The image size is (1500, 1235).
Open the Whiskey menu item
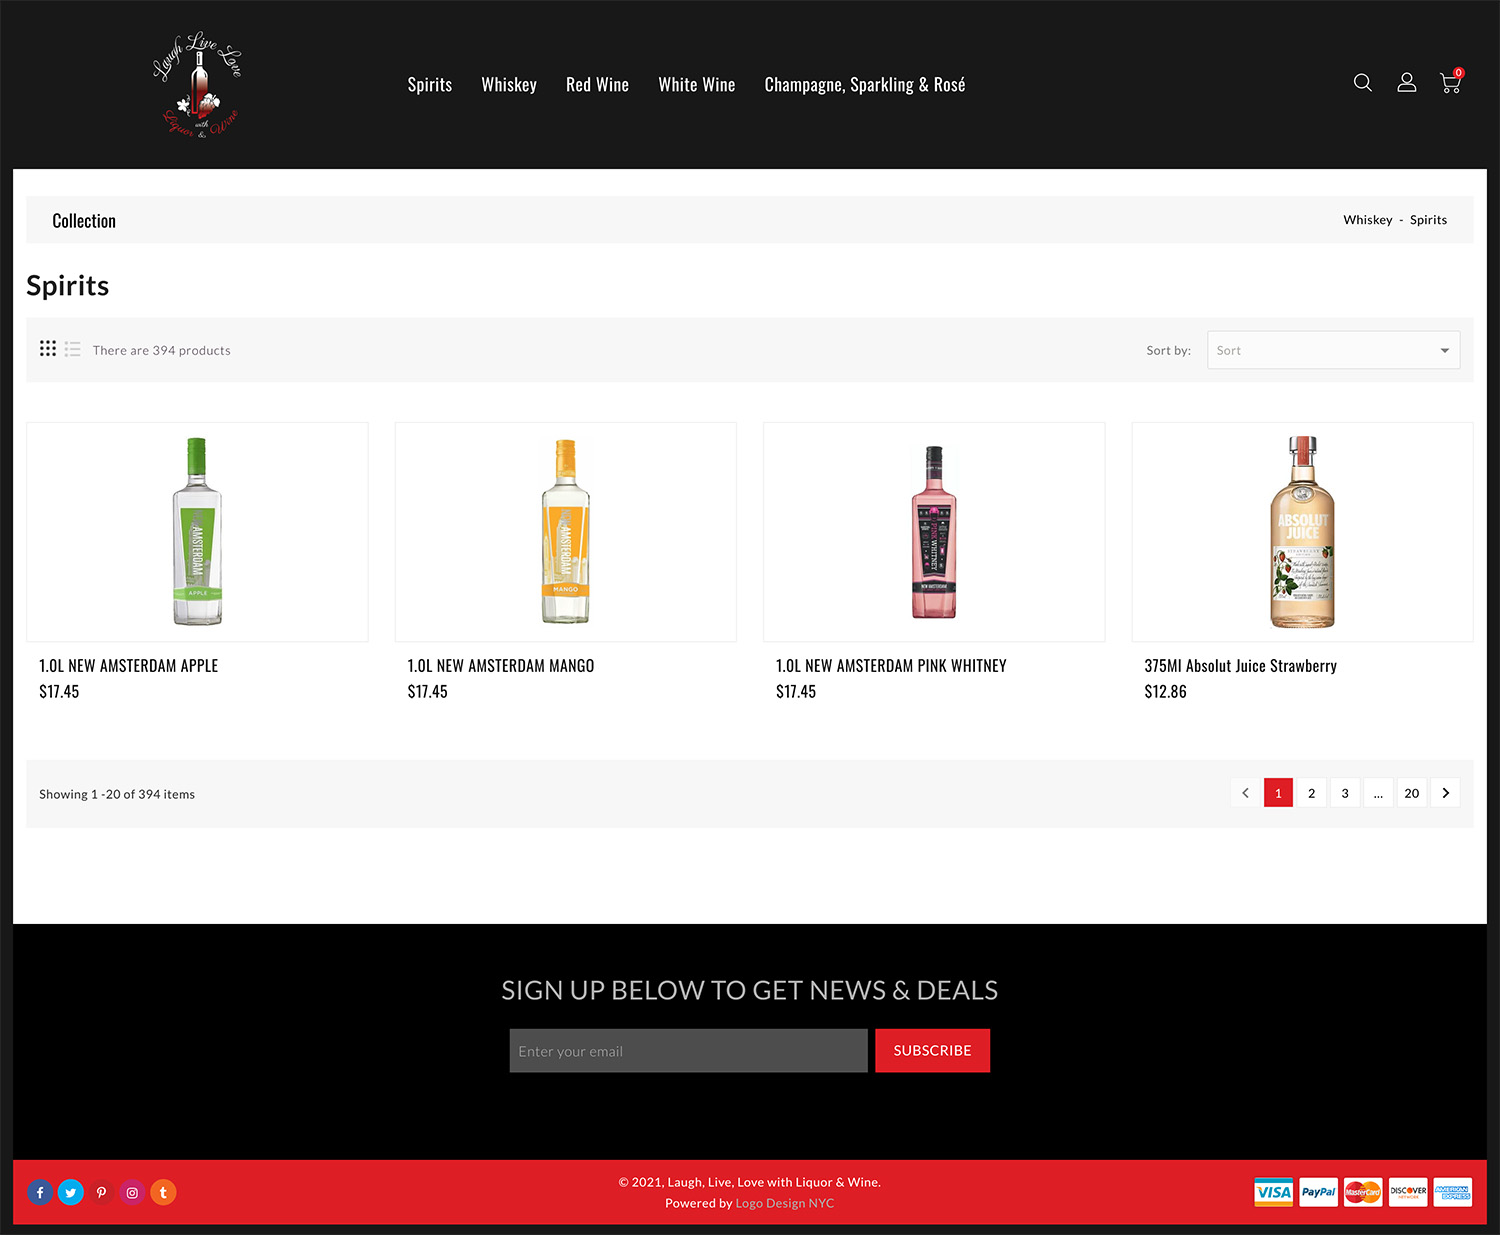tap(509, 85)
